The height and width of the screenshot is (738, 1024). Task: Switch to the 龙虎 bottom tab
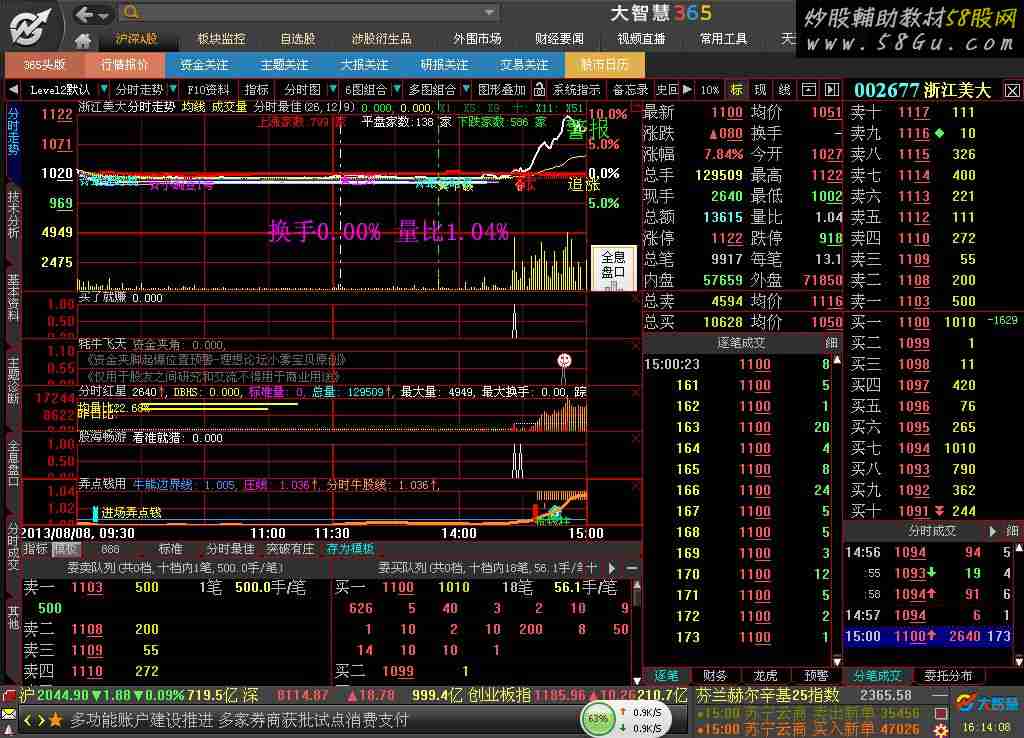(x=765, y=676)
